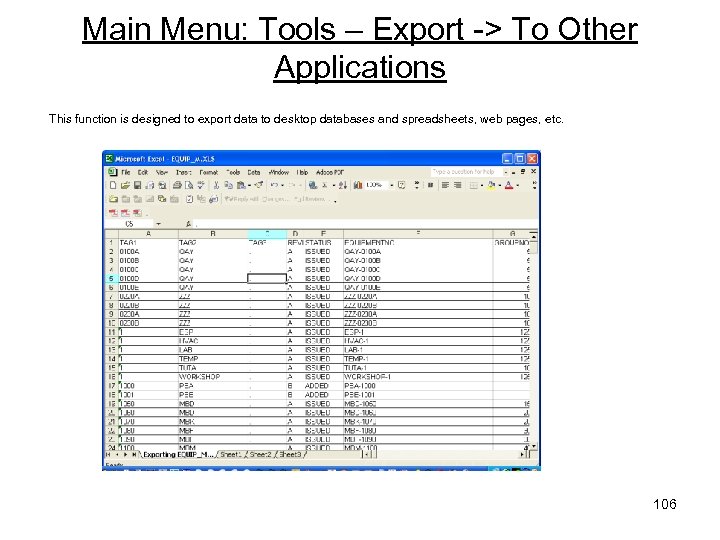Click the New workbook icon in toolbar

[113, 185]
